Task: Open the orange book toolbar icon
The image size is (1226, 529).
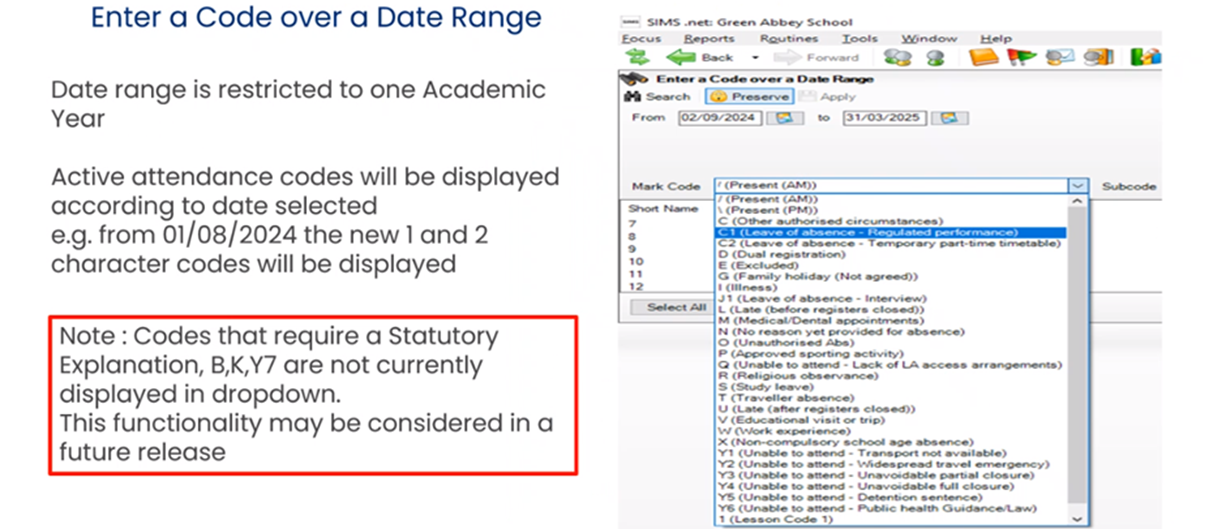Action: pyautogui.click(x=984, y=57)
